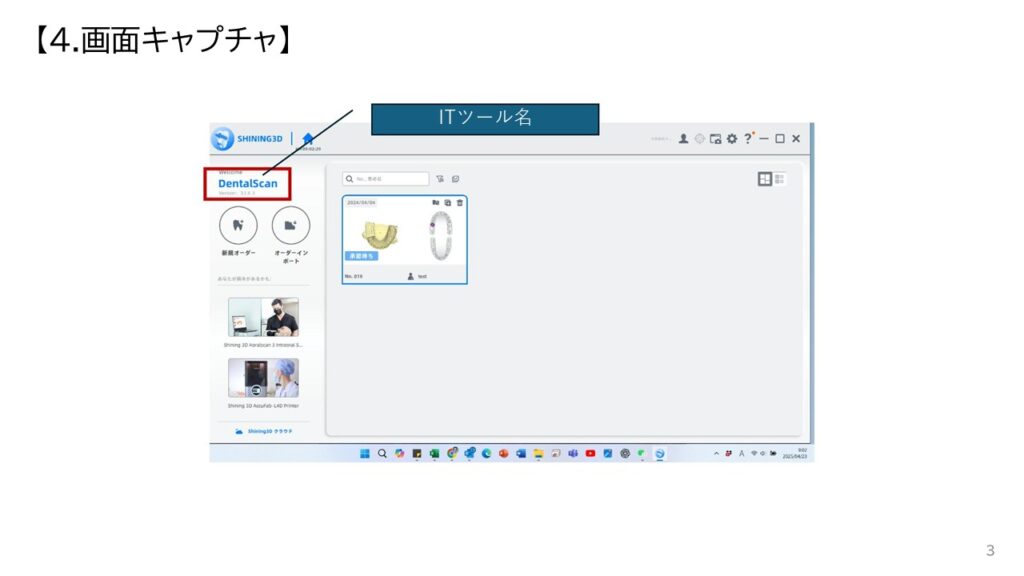Click the home icon in header
Image resolution: width=1024 pixels, height=576 pixels.
tap(308, 139)
